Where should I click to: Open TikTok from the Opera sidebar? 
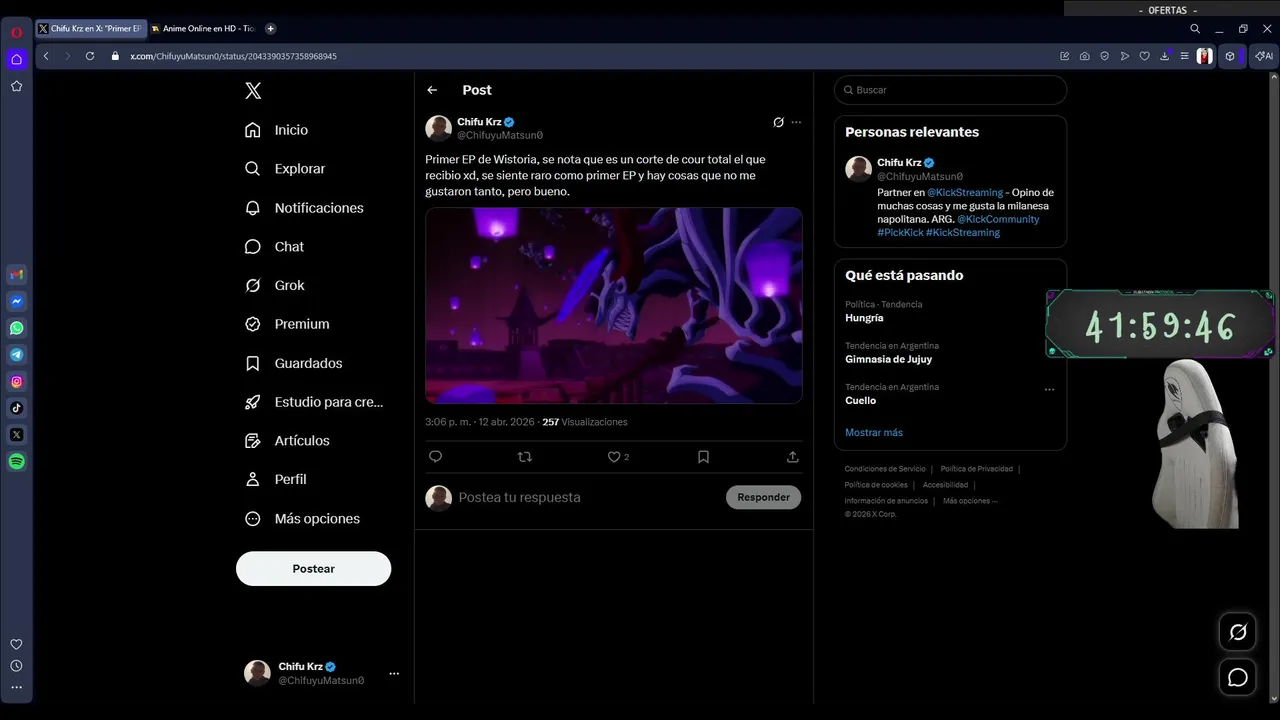[16, 408]
